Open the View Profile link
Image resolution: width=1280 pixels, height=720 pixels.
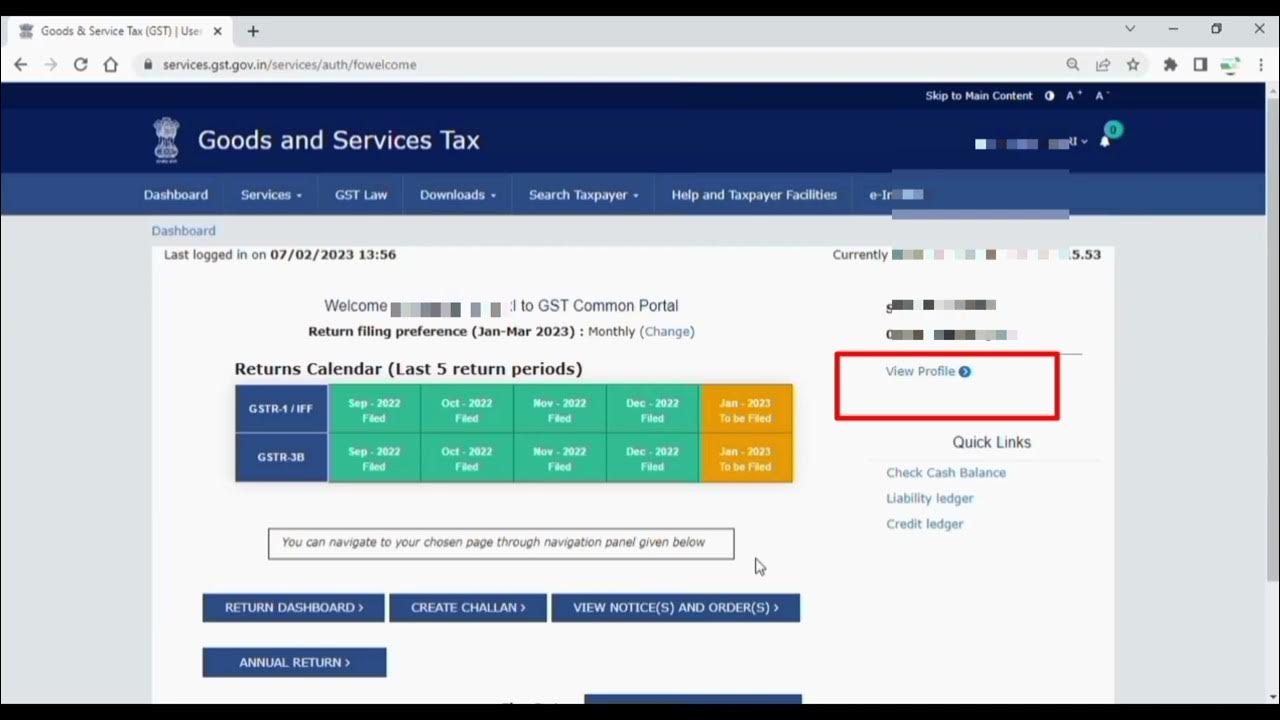click(920, 371)
